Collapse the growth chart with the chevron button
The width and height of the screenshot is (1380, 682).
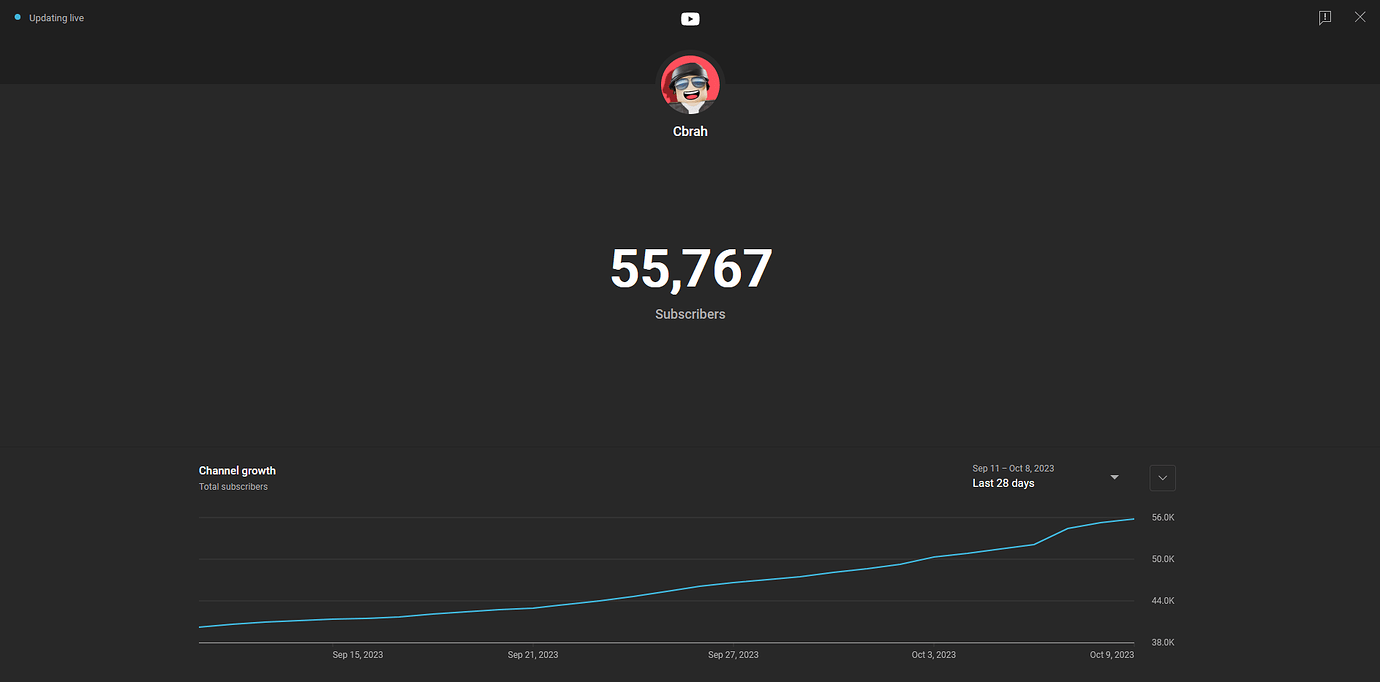1161,478
